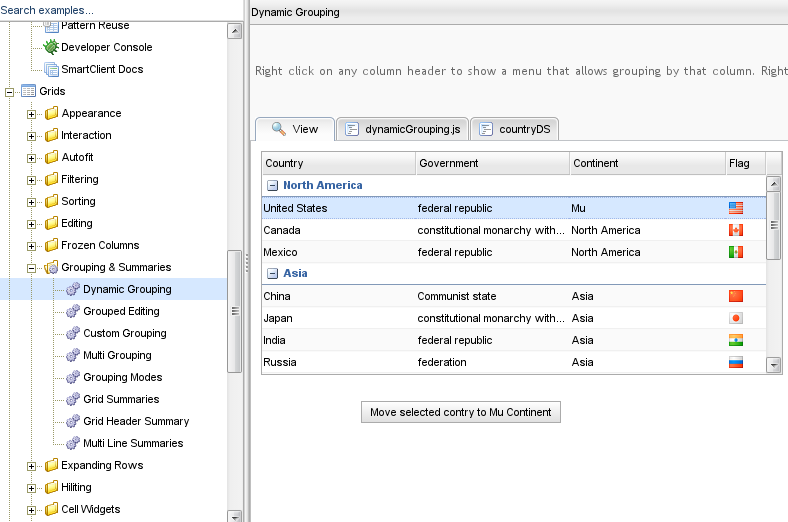
Task: Click the Japan flag icon
Action: [x=736, y=318]
